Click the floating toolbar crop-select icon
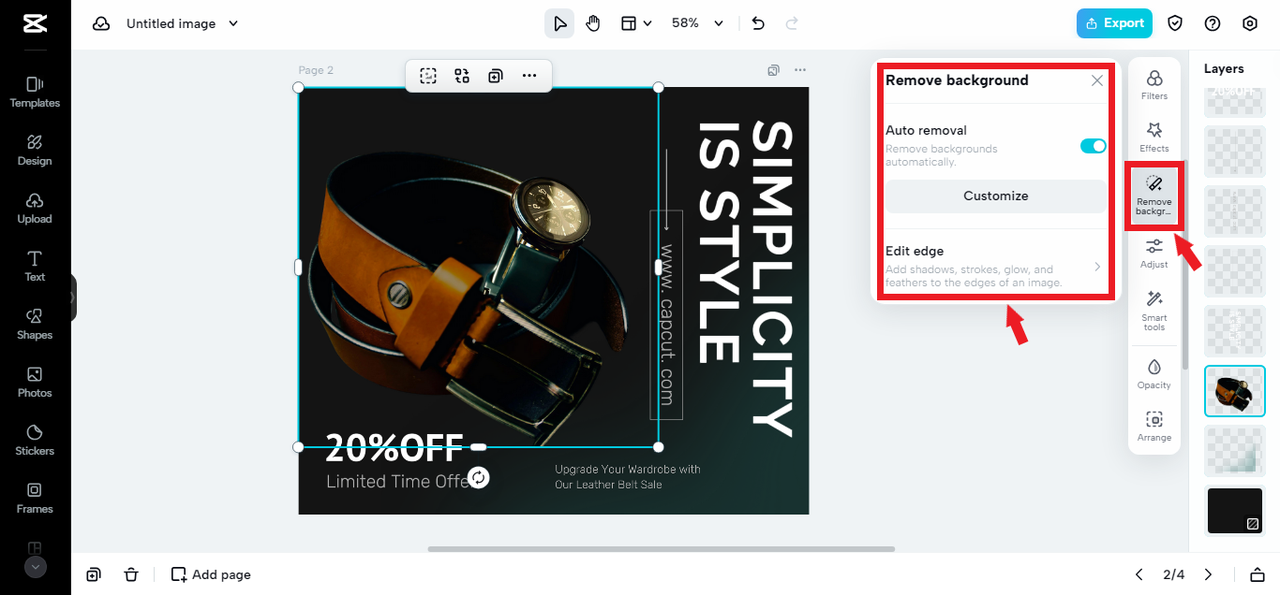The height and width of the screenshot is (595, 1280). (x=428, y=76)
